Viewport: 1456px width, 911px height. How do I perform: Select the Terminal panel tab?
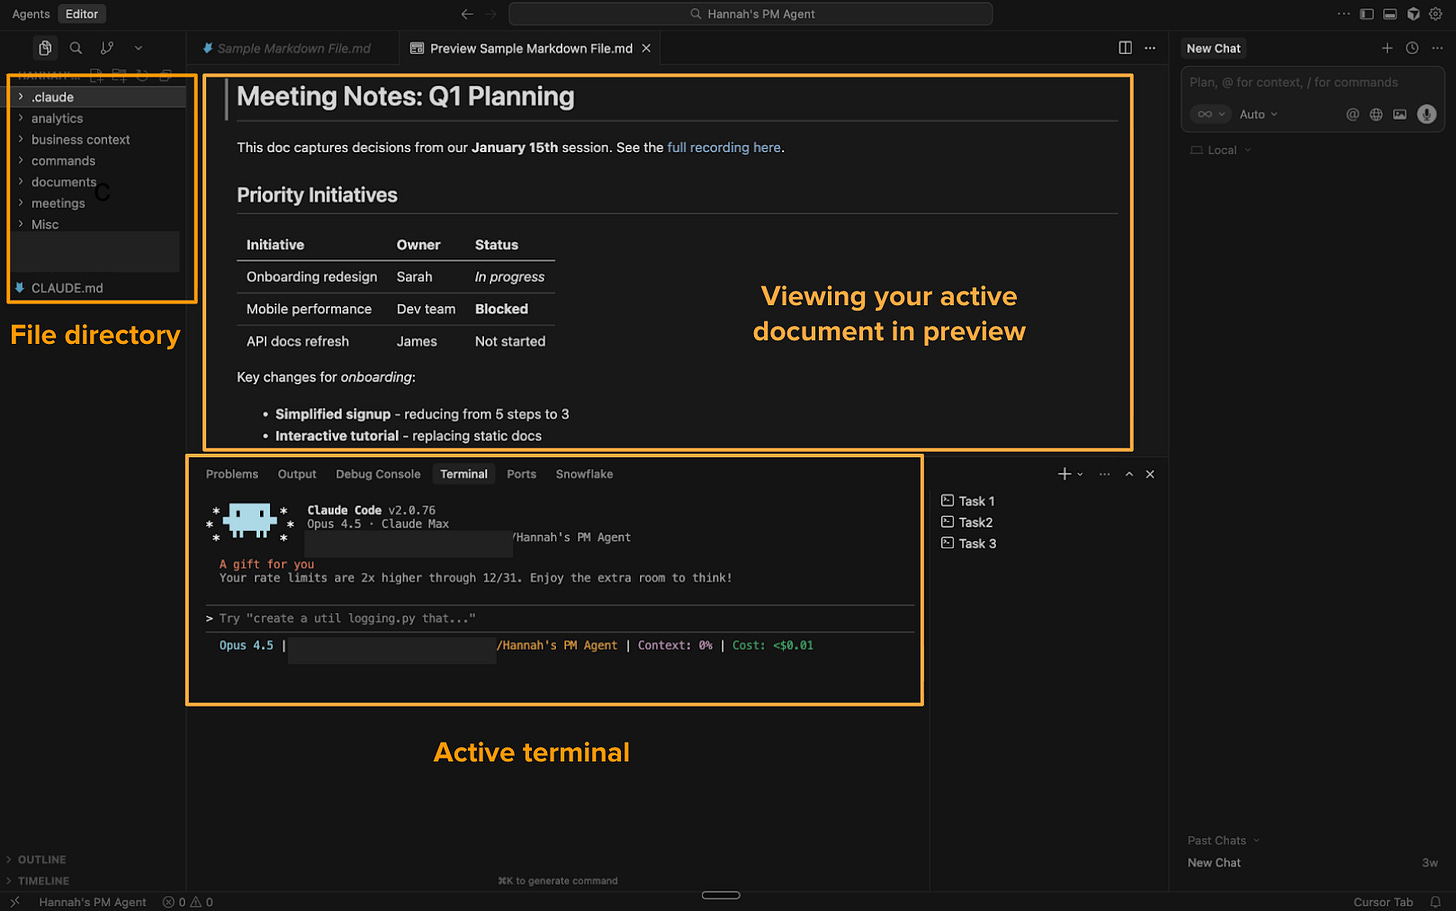click(x=464, y=474)
